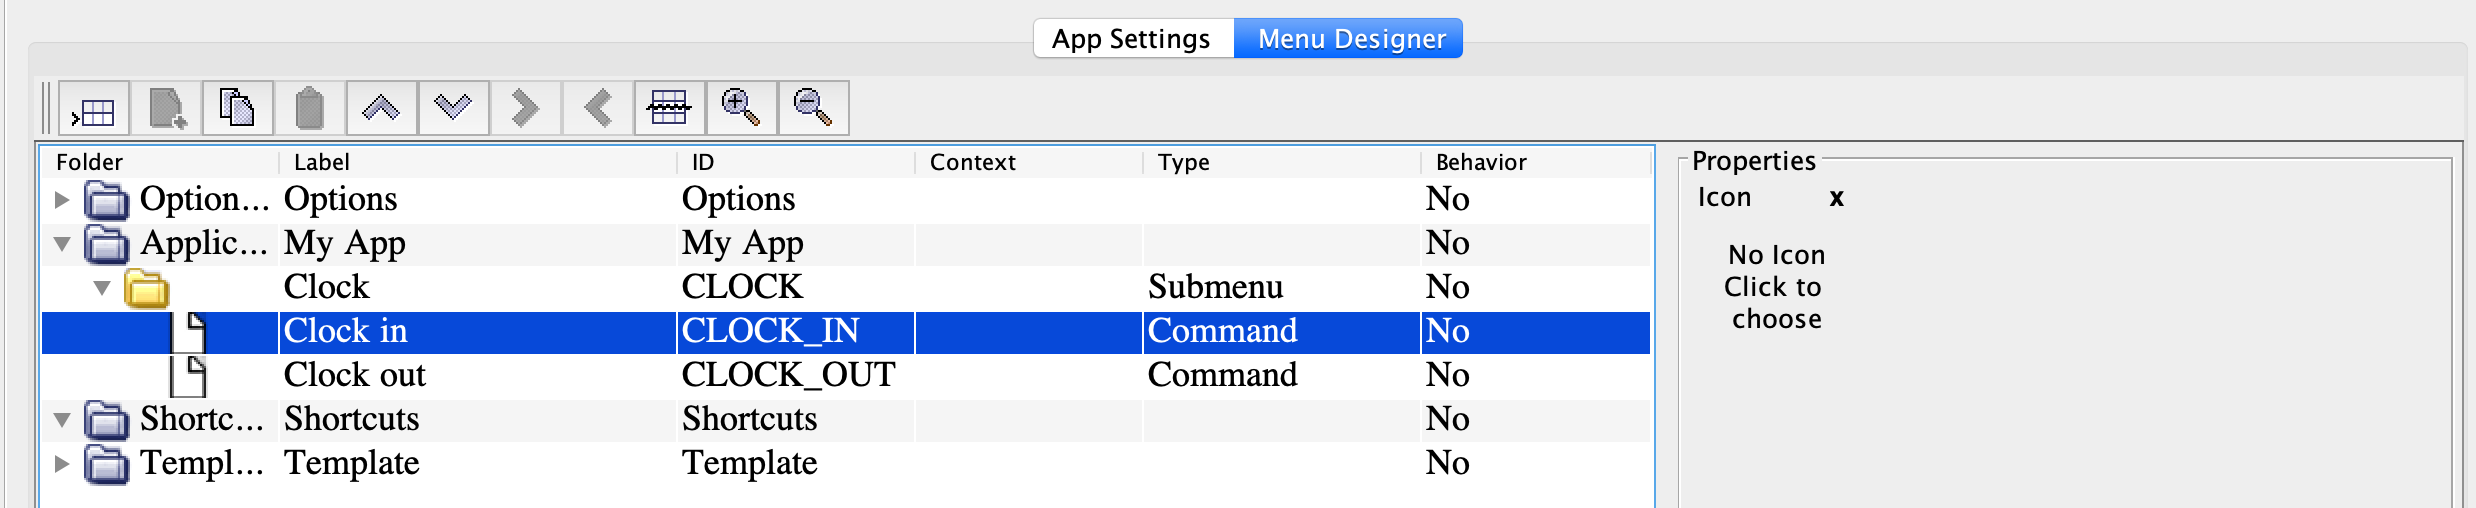Select the Clock out command row
Screen dimensions: 2476x508
click(354, 375)
